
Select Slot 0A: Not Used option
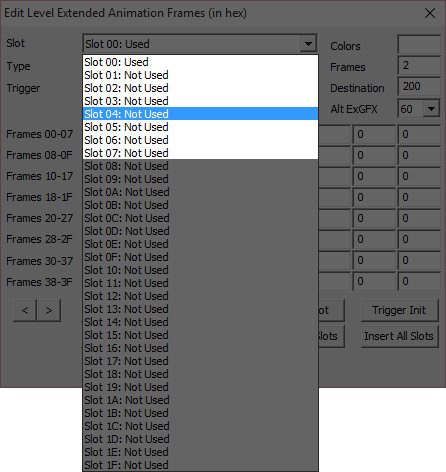click(200, 192)
